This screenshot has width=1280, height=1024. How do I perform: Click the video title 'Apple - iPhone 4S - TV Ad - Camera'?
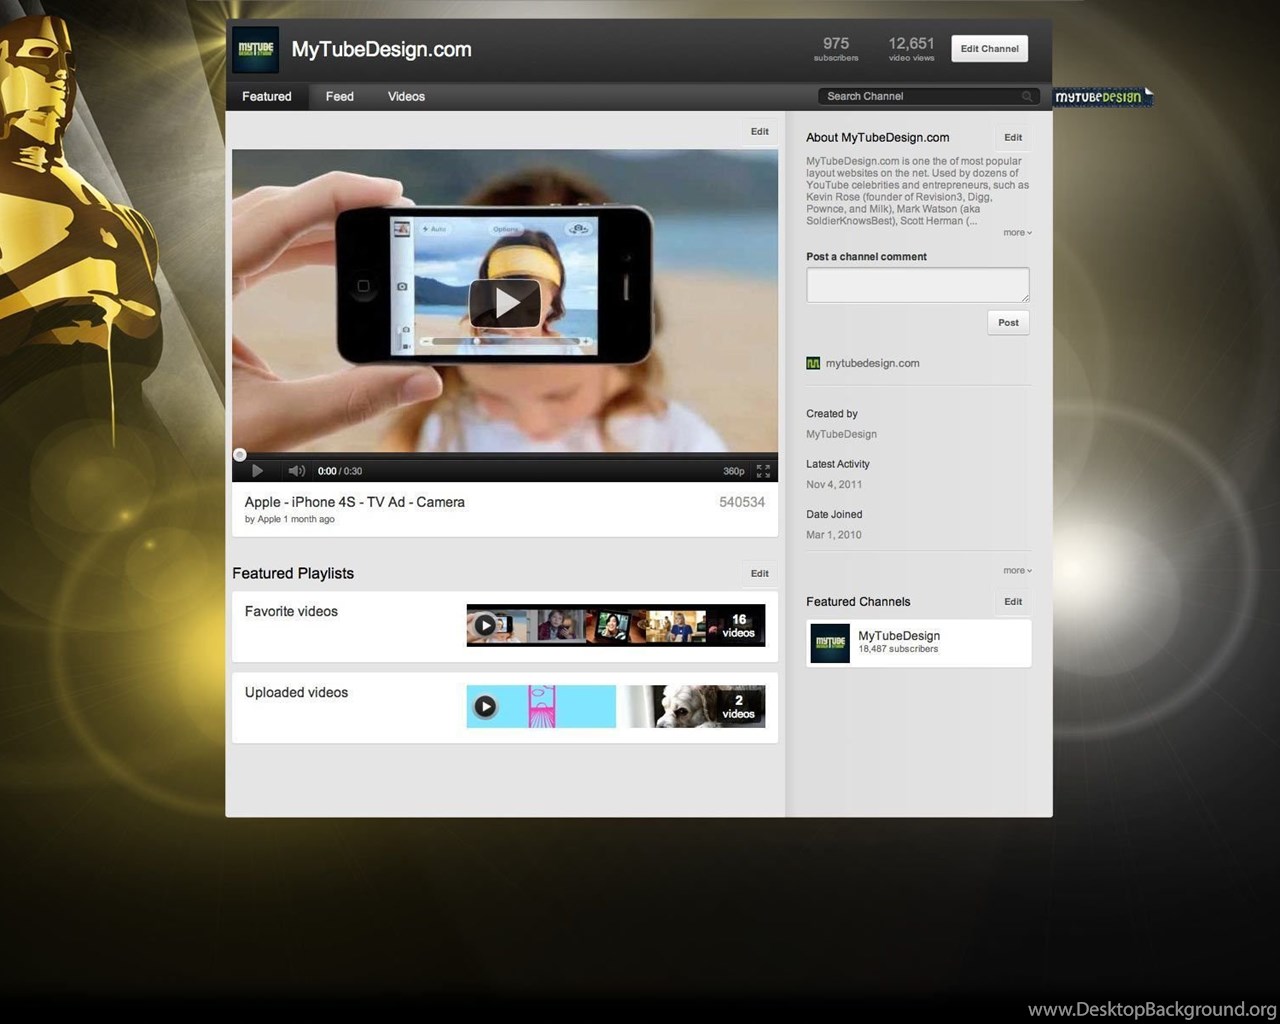355,502
